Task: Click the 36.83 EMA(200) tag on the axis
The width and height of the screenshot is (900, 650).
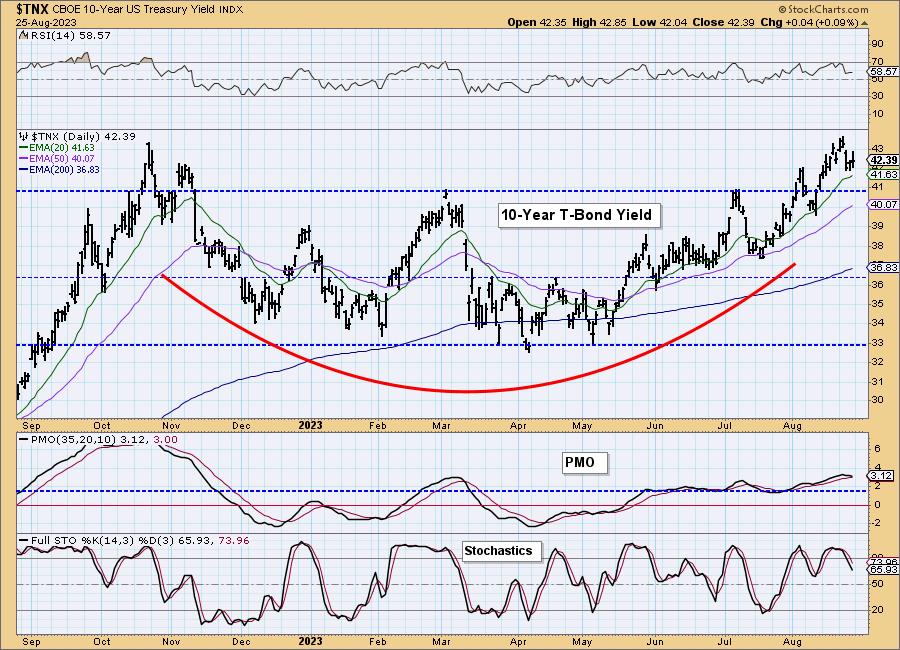Action: click(884, 268)
